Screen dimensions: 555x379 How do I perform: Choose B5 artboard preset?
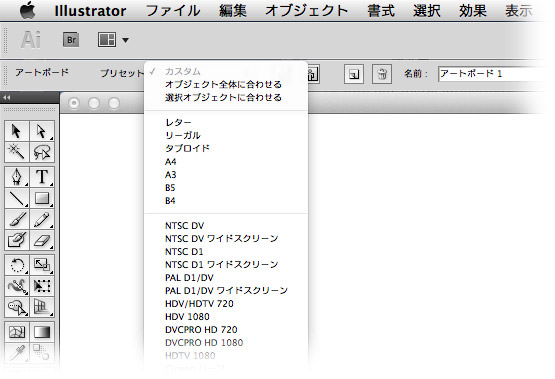tap(226, 188)
